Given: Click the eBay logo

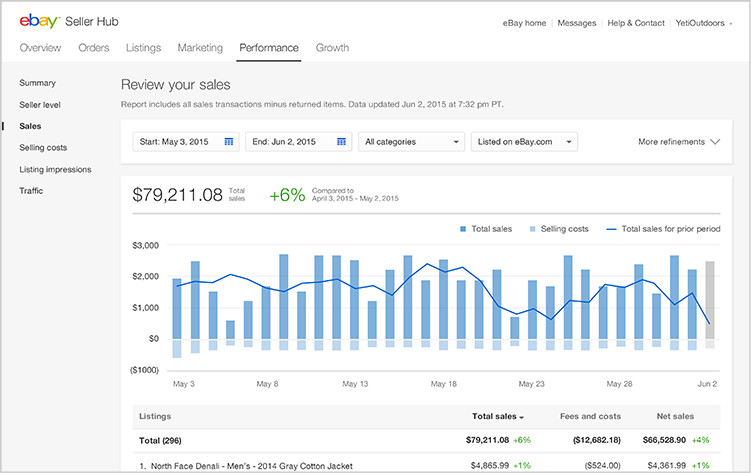Looking at the screenshot, I should [x=38, y=22].
